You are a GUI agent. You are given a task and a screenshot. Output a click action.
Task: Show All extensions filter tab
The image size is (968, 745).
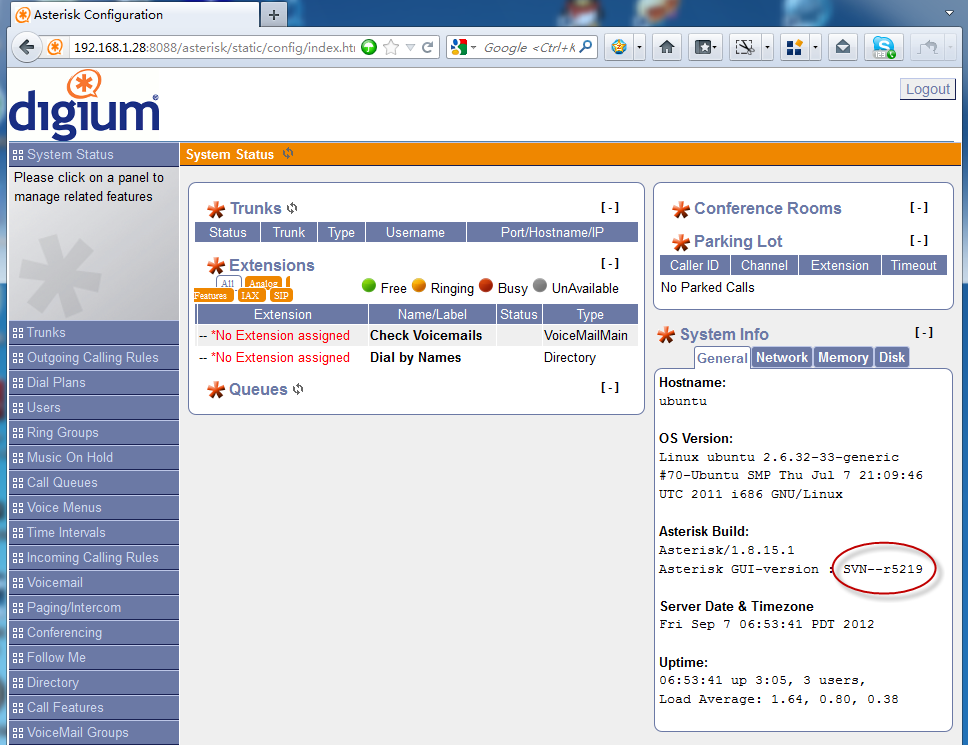(228, 283)
